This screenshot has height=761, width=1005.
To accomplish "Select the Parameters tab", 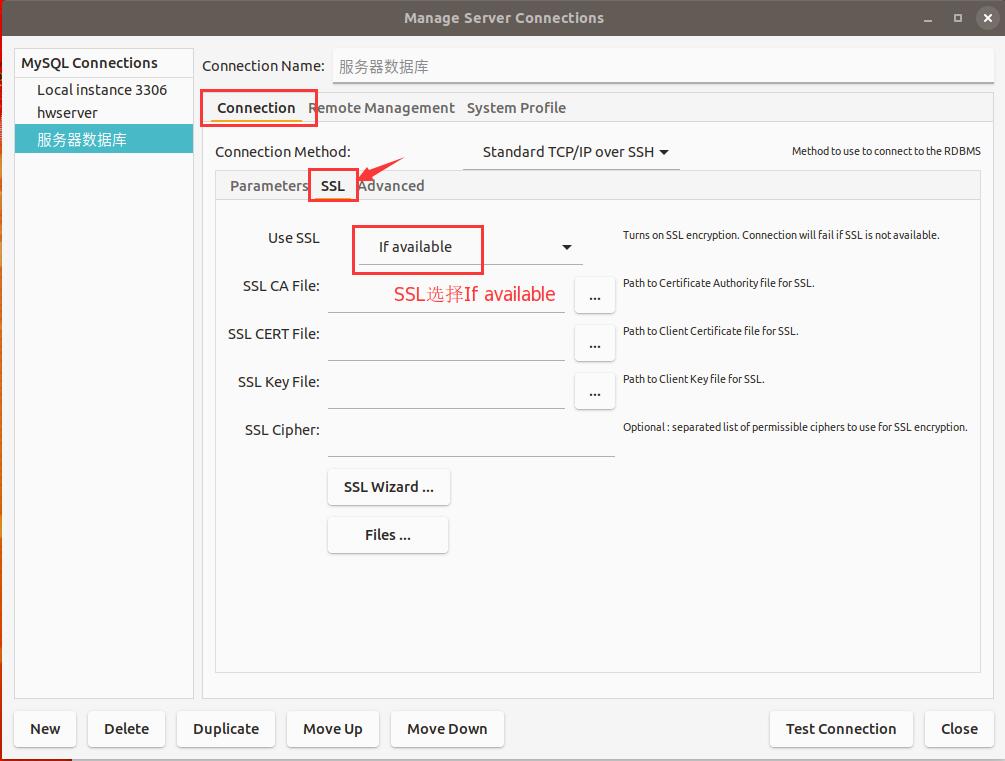I will coord(267,185).
